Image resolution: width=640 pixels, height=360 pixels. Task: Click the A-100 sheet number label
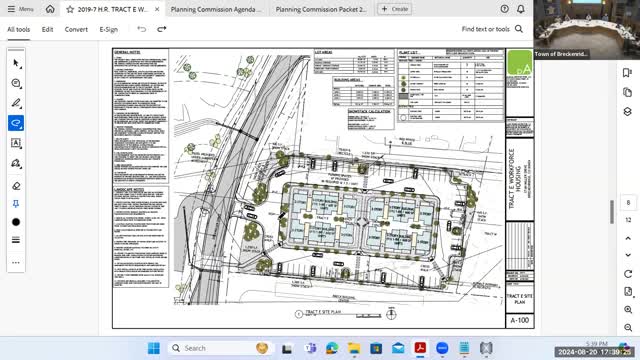click(x=520, y=320)
